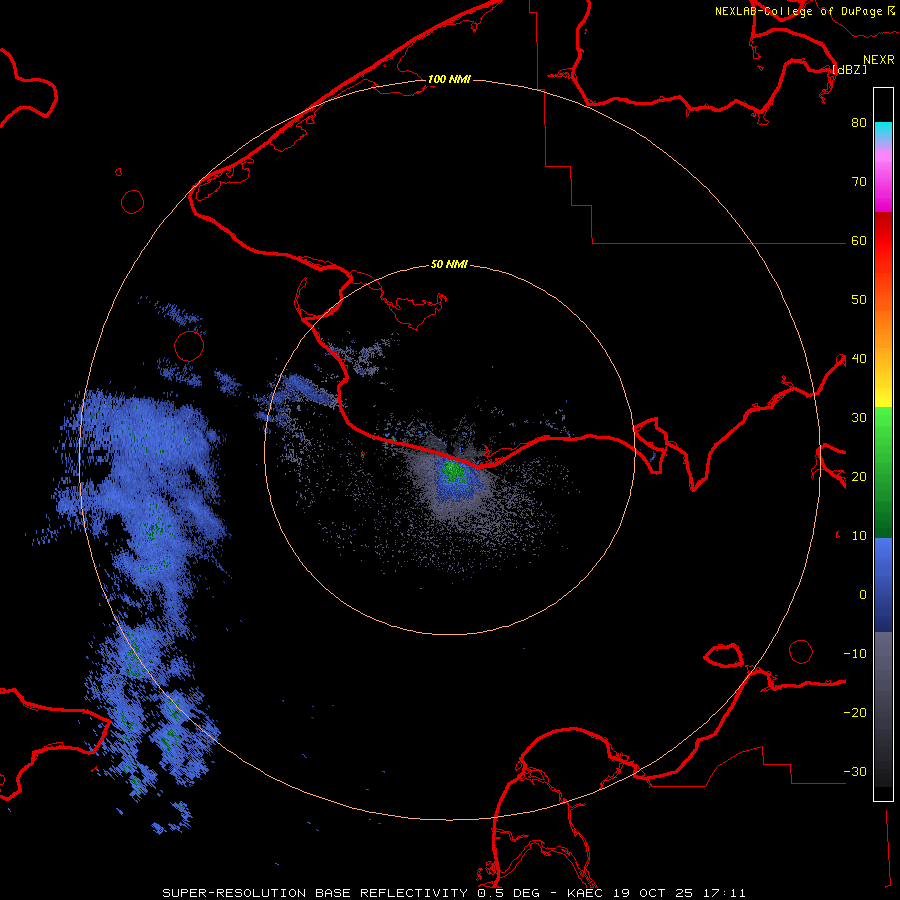Click the 10 value on the dBZ scale
Image resolution: width=900 pixels, height=900 pixels.
tap(859, 536)
